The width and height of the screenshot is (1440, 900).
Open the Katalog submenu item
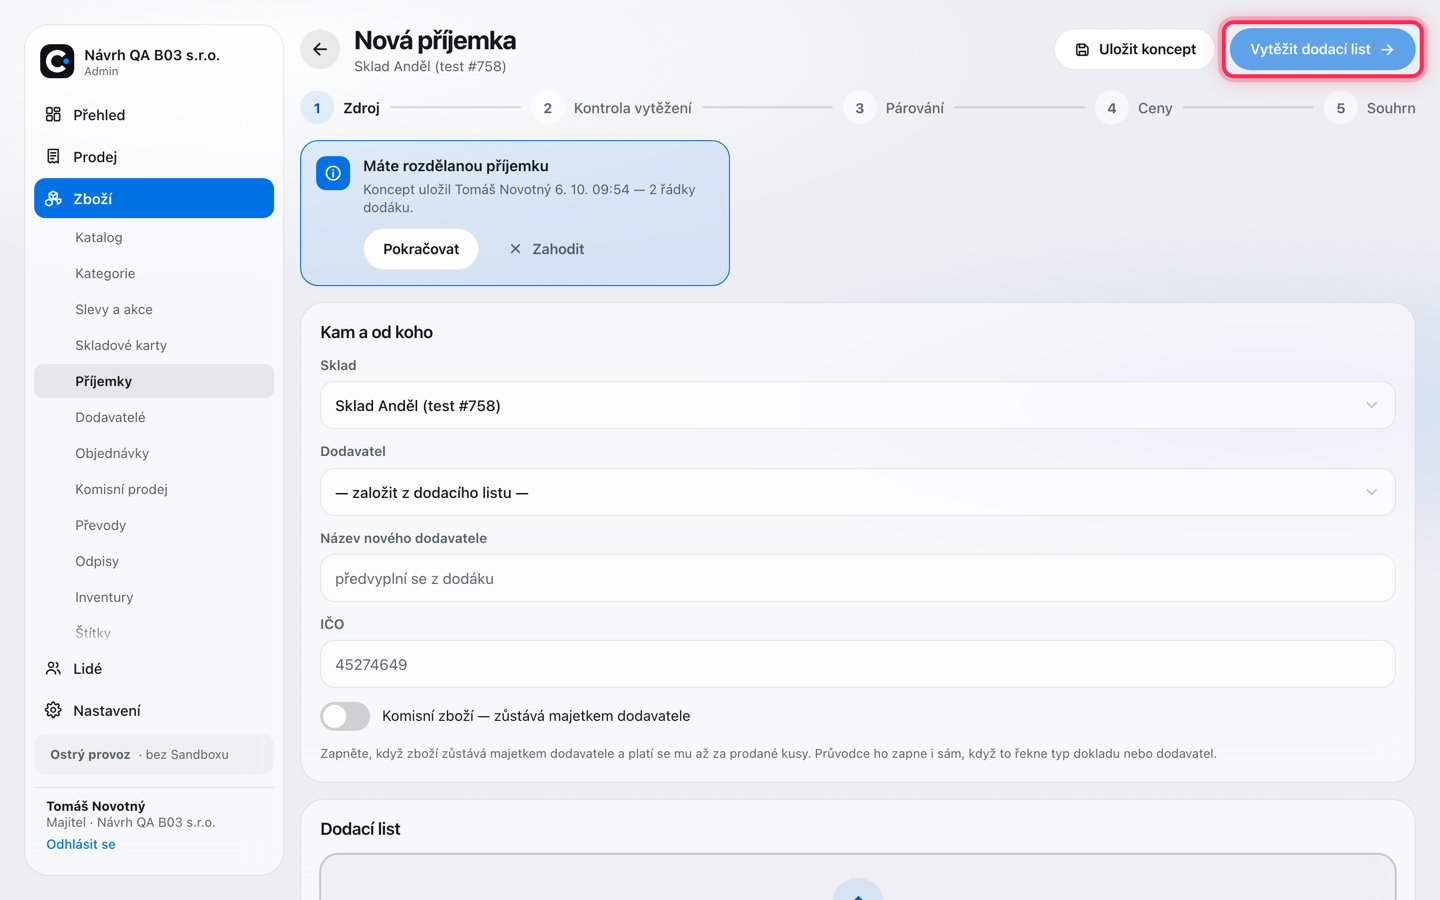tap(154, 237)
